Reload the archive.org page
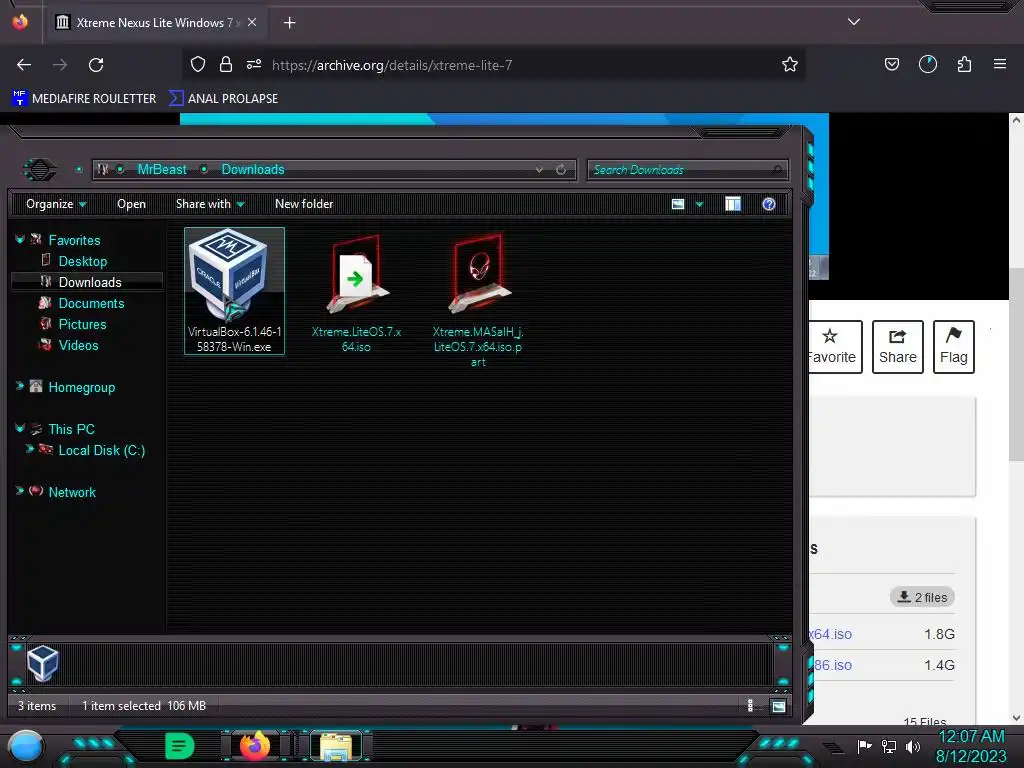 96,65
